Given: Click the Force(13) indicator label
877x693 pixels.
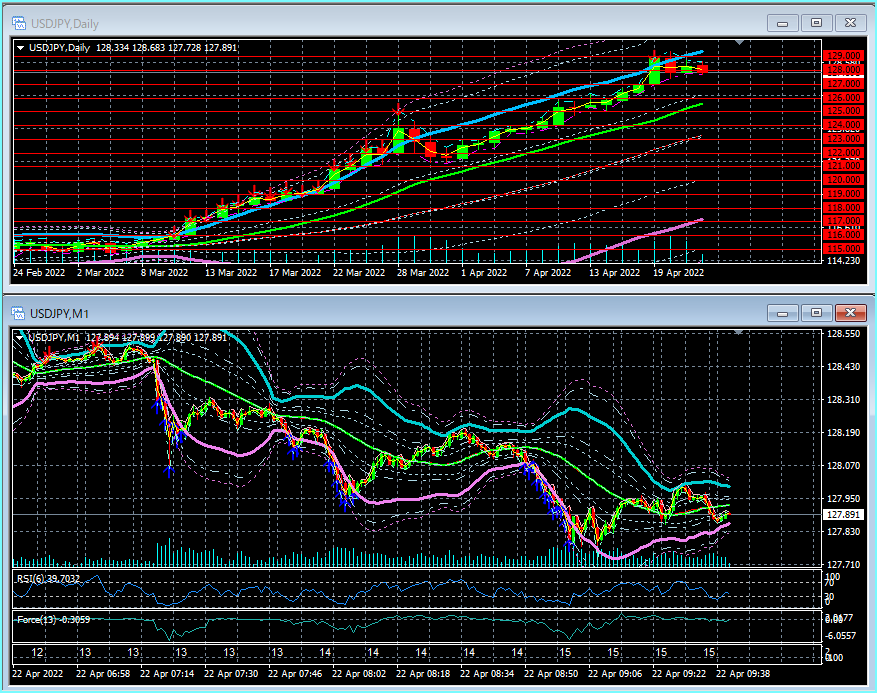Looking at the screenshot, I should [x=54, y=620].
